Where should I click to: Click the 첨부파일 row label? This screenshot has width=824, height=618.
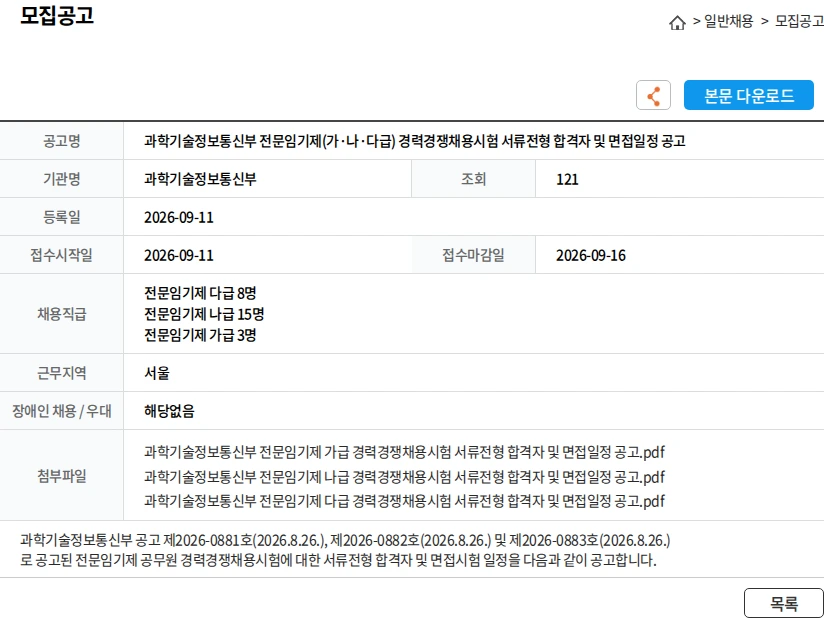point(61,476)
